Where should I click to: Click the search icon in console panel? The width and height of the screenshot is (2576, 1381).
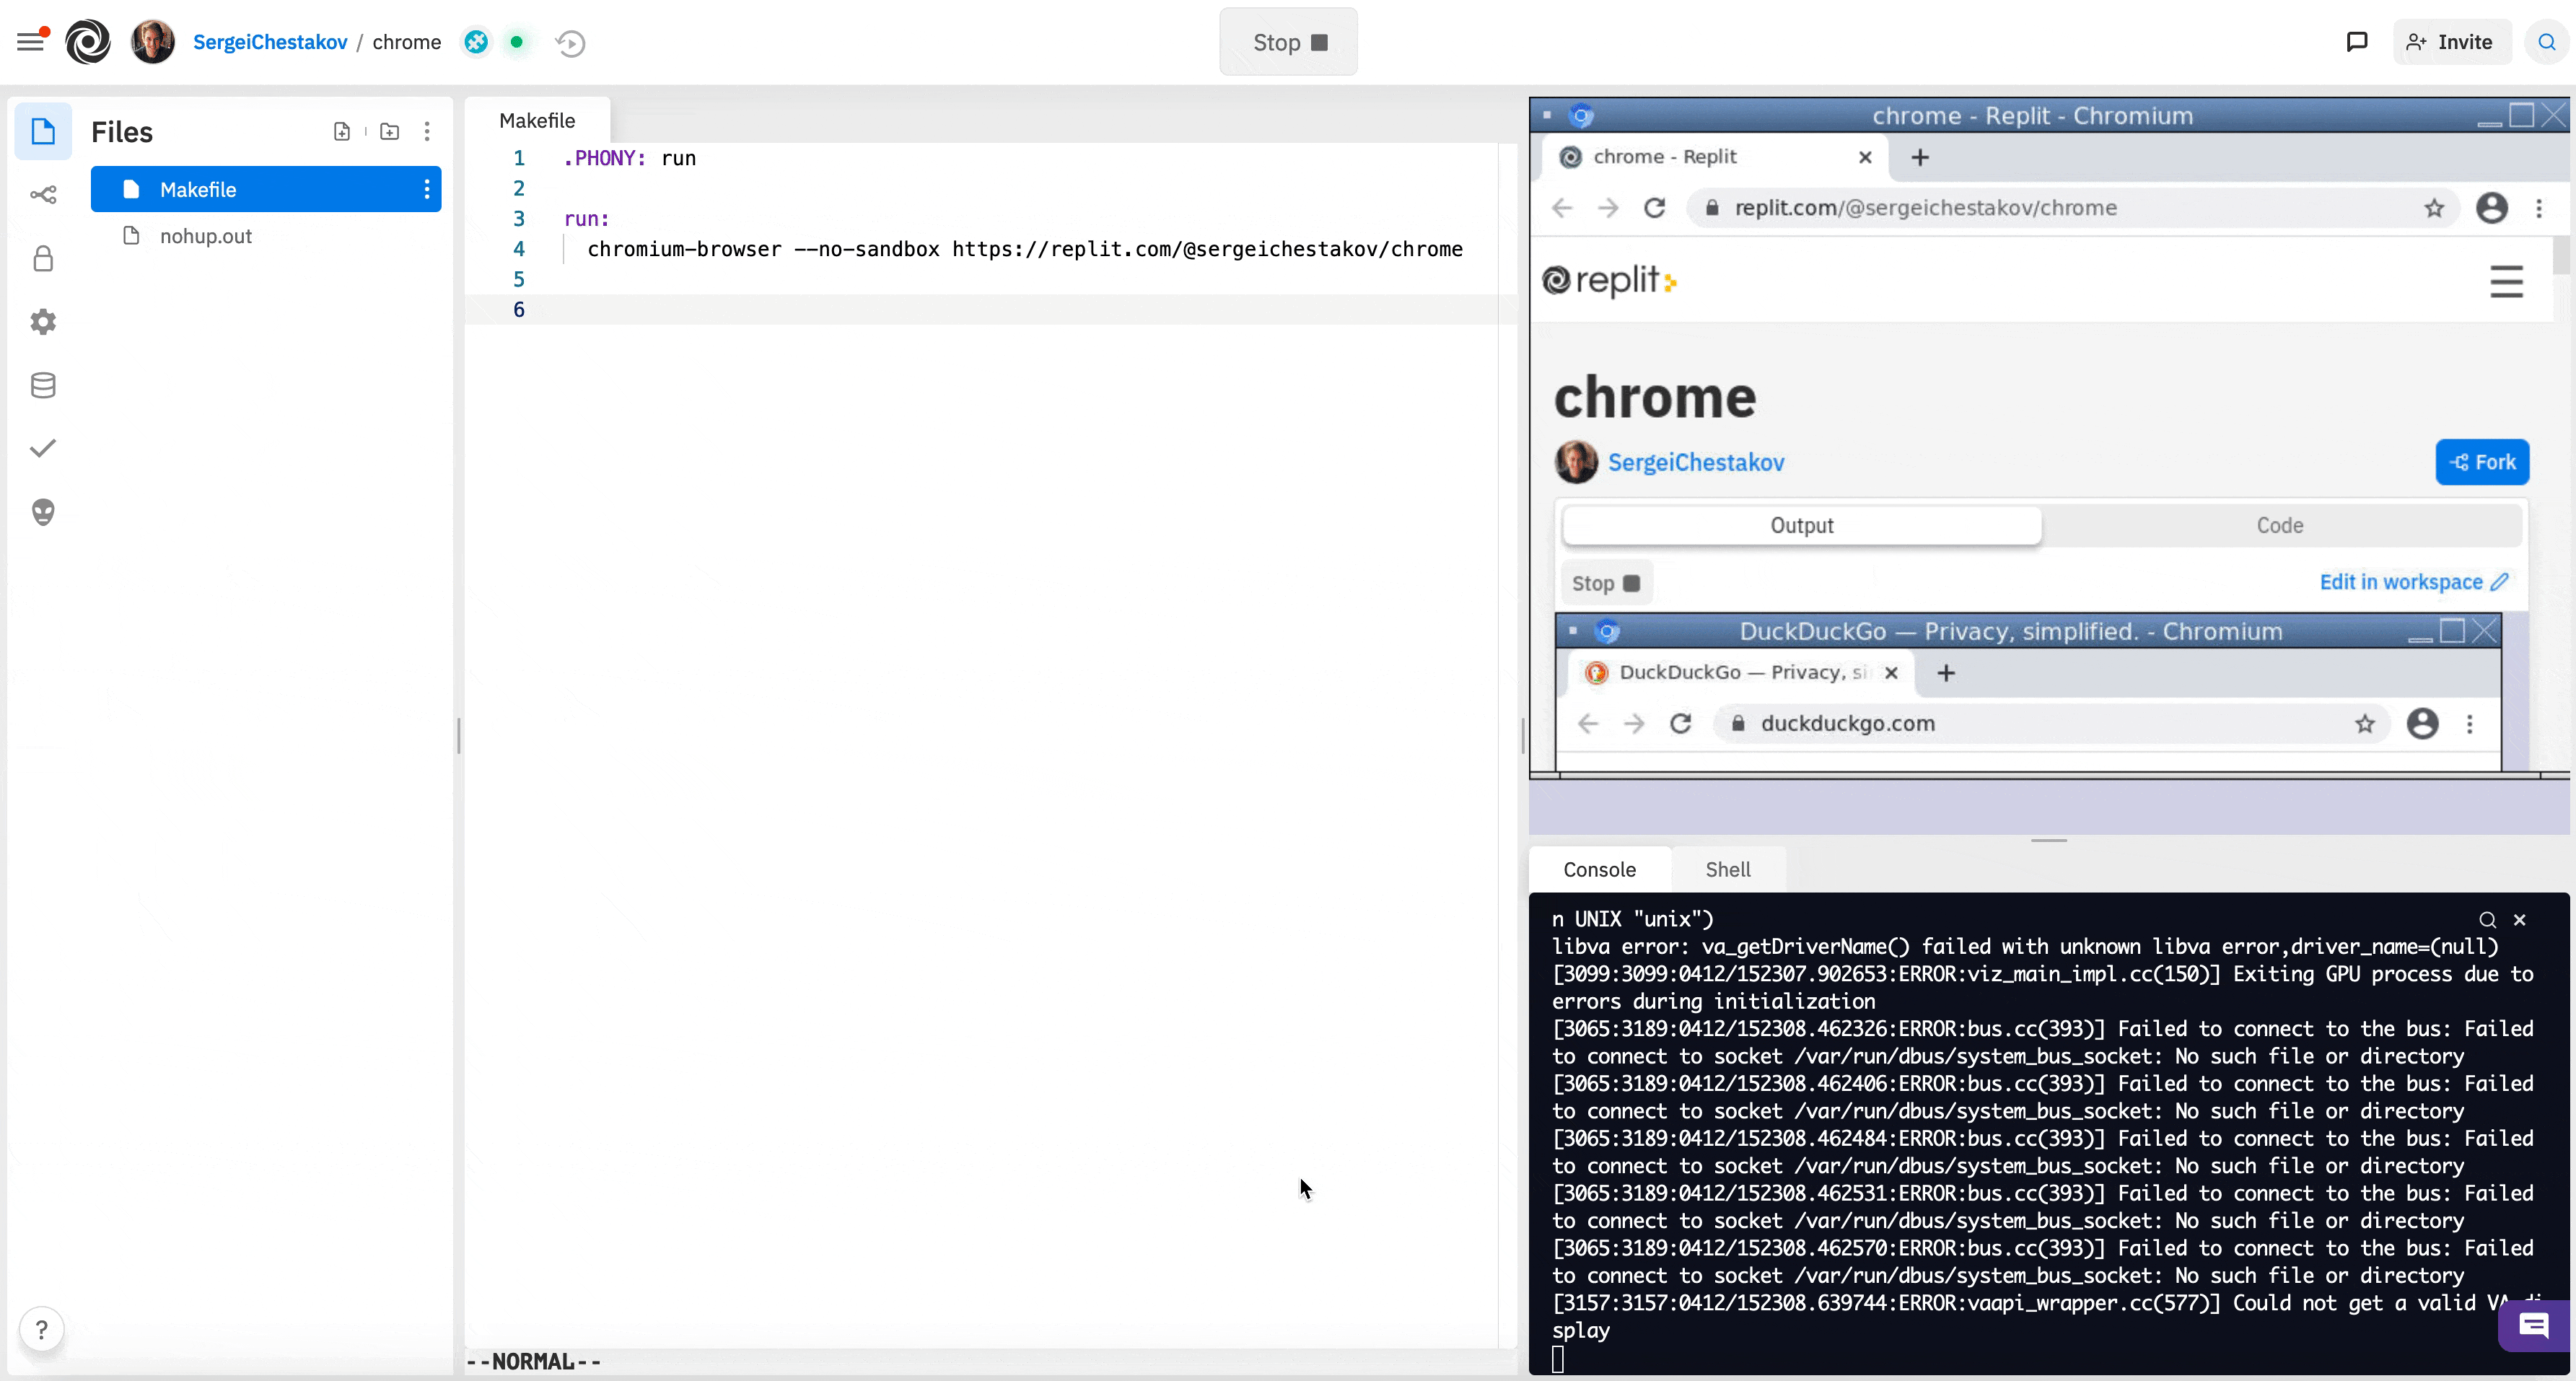pyautogui.click(x=2487, y=920)
